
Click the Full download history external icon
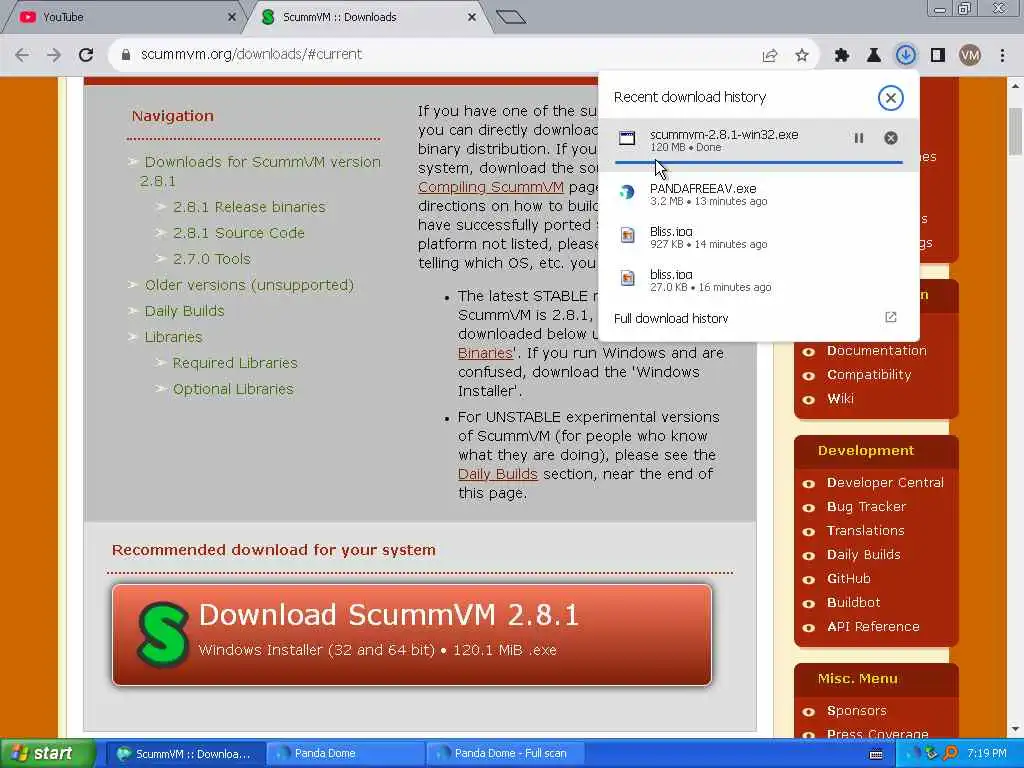(x=891, y=317)
